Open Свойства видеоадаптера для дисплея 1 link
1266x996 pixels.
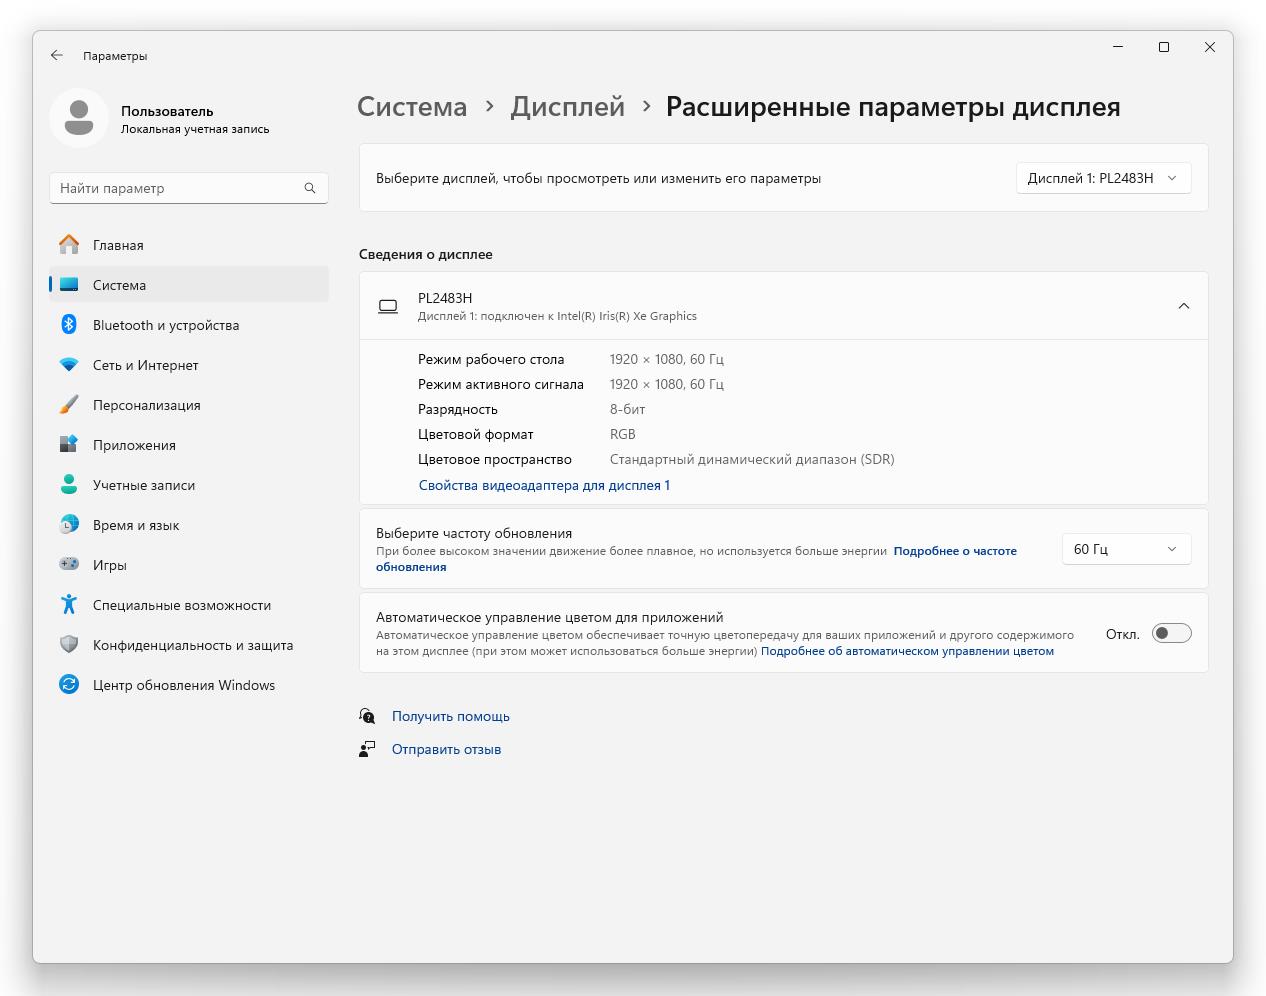pyautogui.click(x=544, y=485)
